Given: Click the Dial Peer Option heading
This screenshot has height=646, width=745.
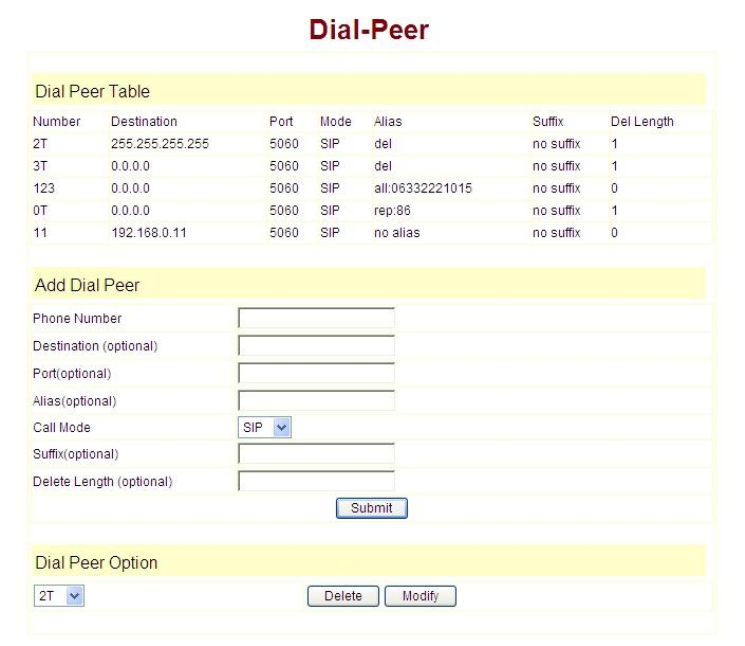Looking at the screenshot, I should point(96,562).
